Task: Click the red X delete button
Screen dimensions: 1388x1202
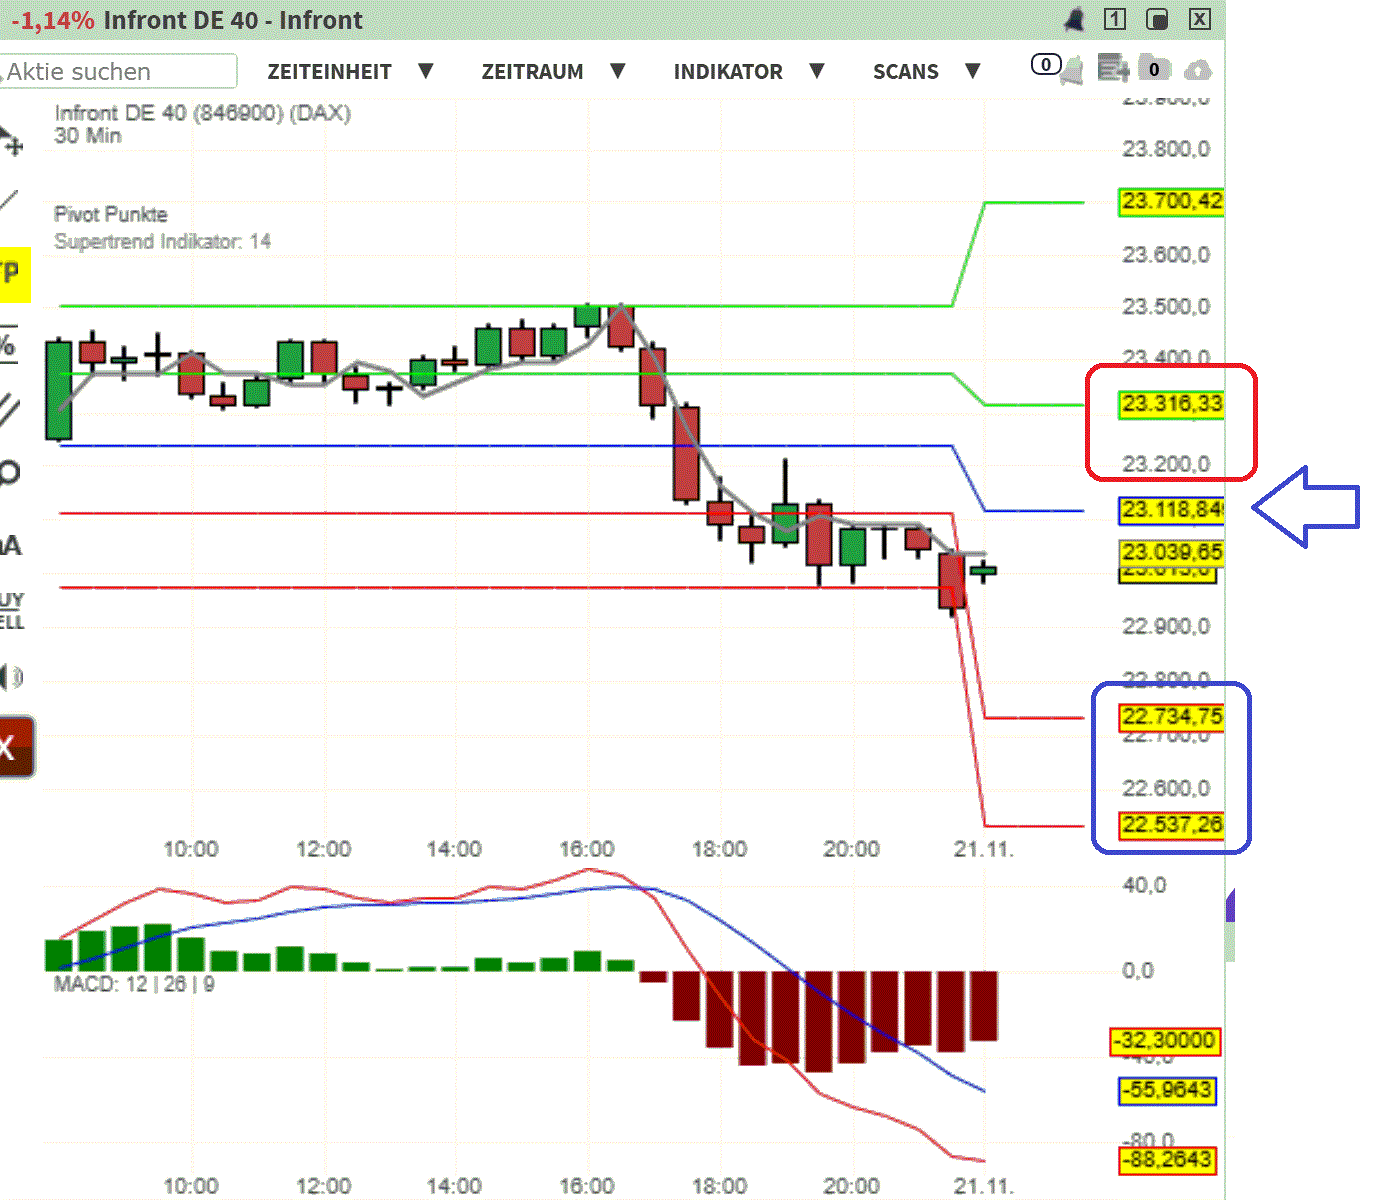Action: point(14,746)
